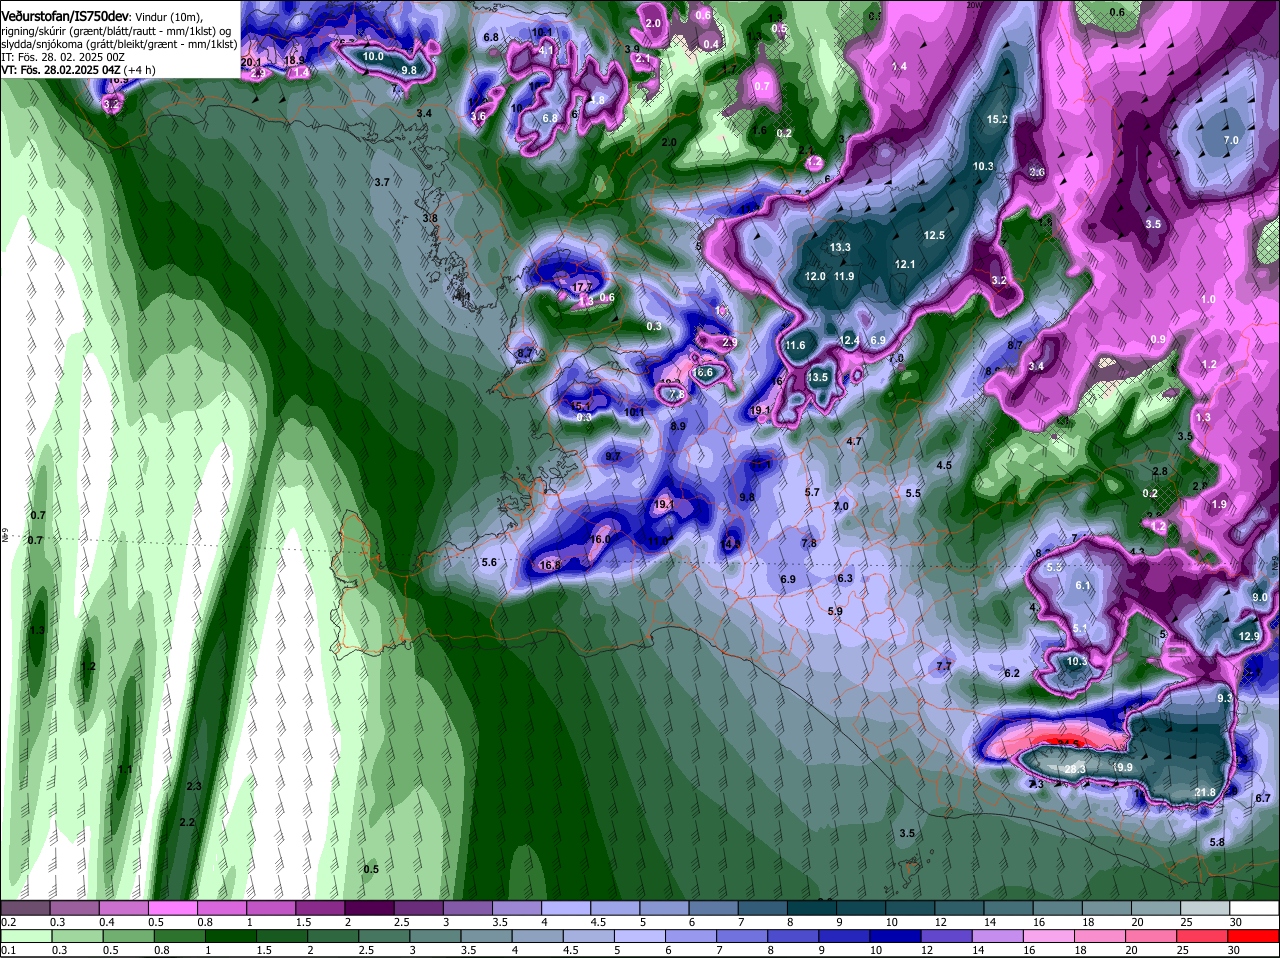This screenshot has width=1280, height=958.
Task: Click upper legend swatch between 0.5 and 0.8
Action: pyautogui.click(x=172, y=908)
